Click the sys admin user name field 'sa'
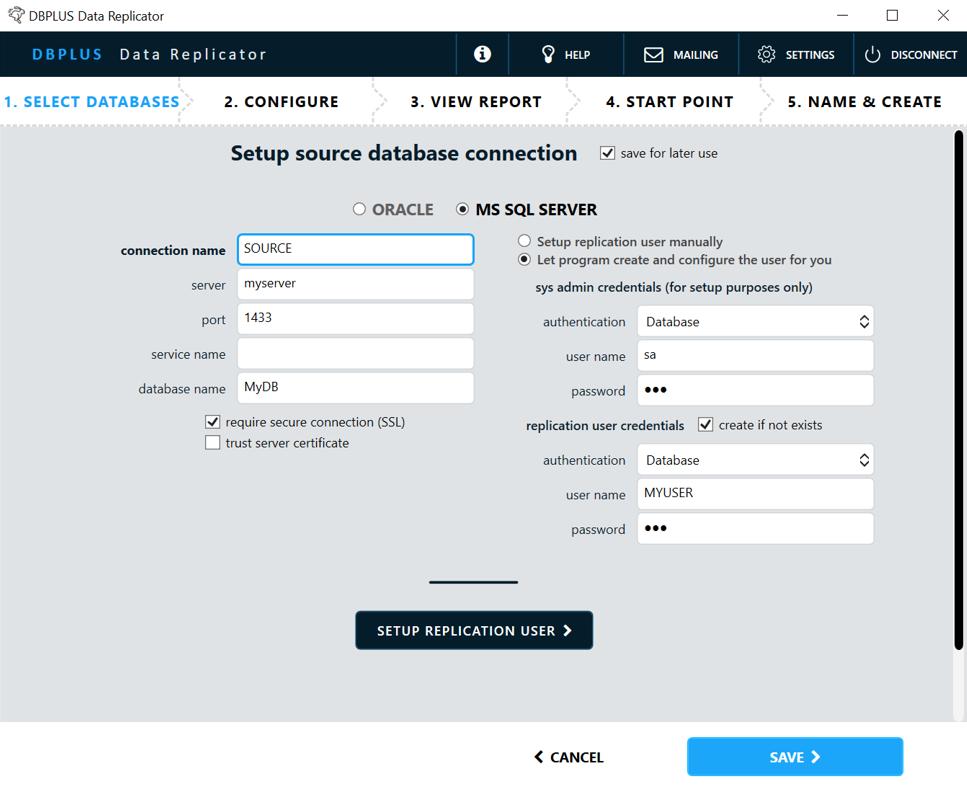 [755, 356]
